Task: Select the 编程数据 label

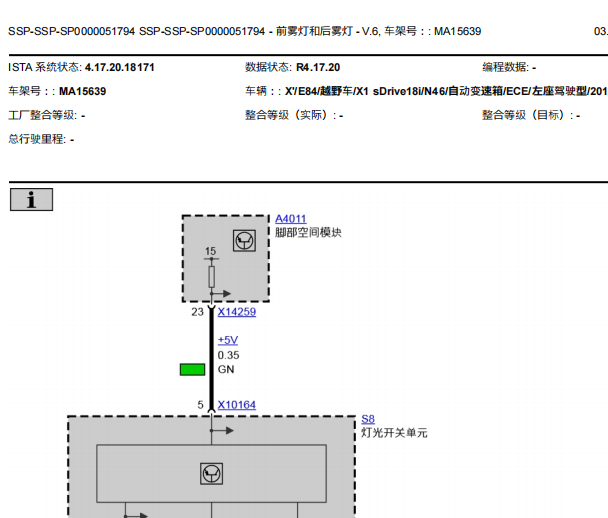Action: click(x=505, y=67)
